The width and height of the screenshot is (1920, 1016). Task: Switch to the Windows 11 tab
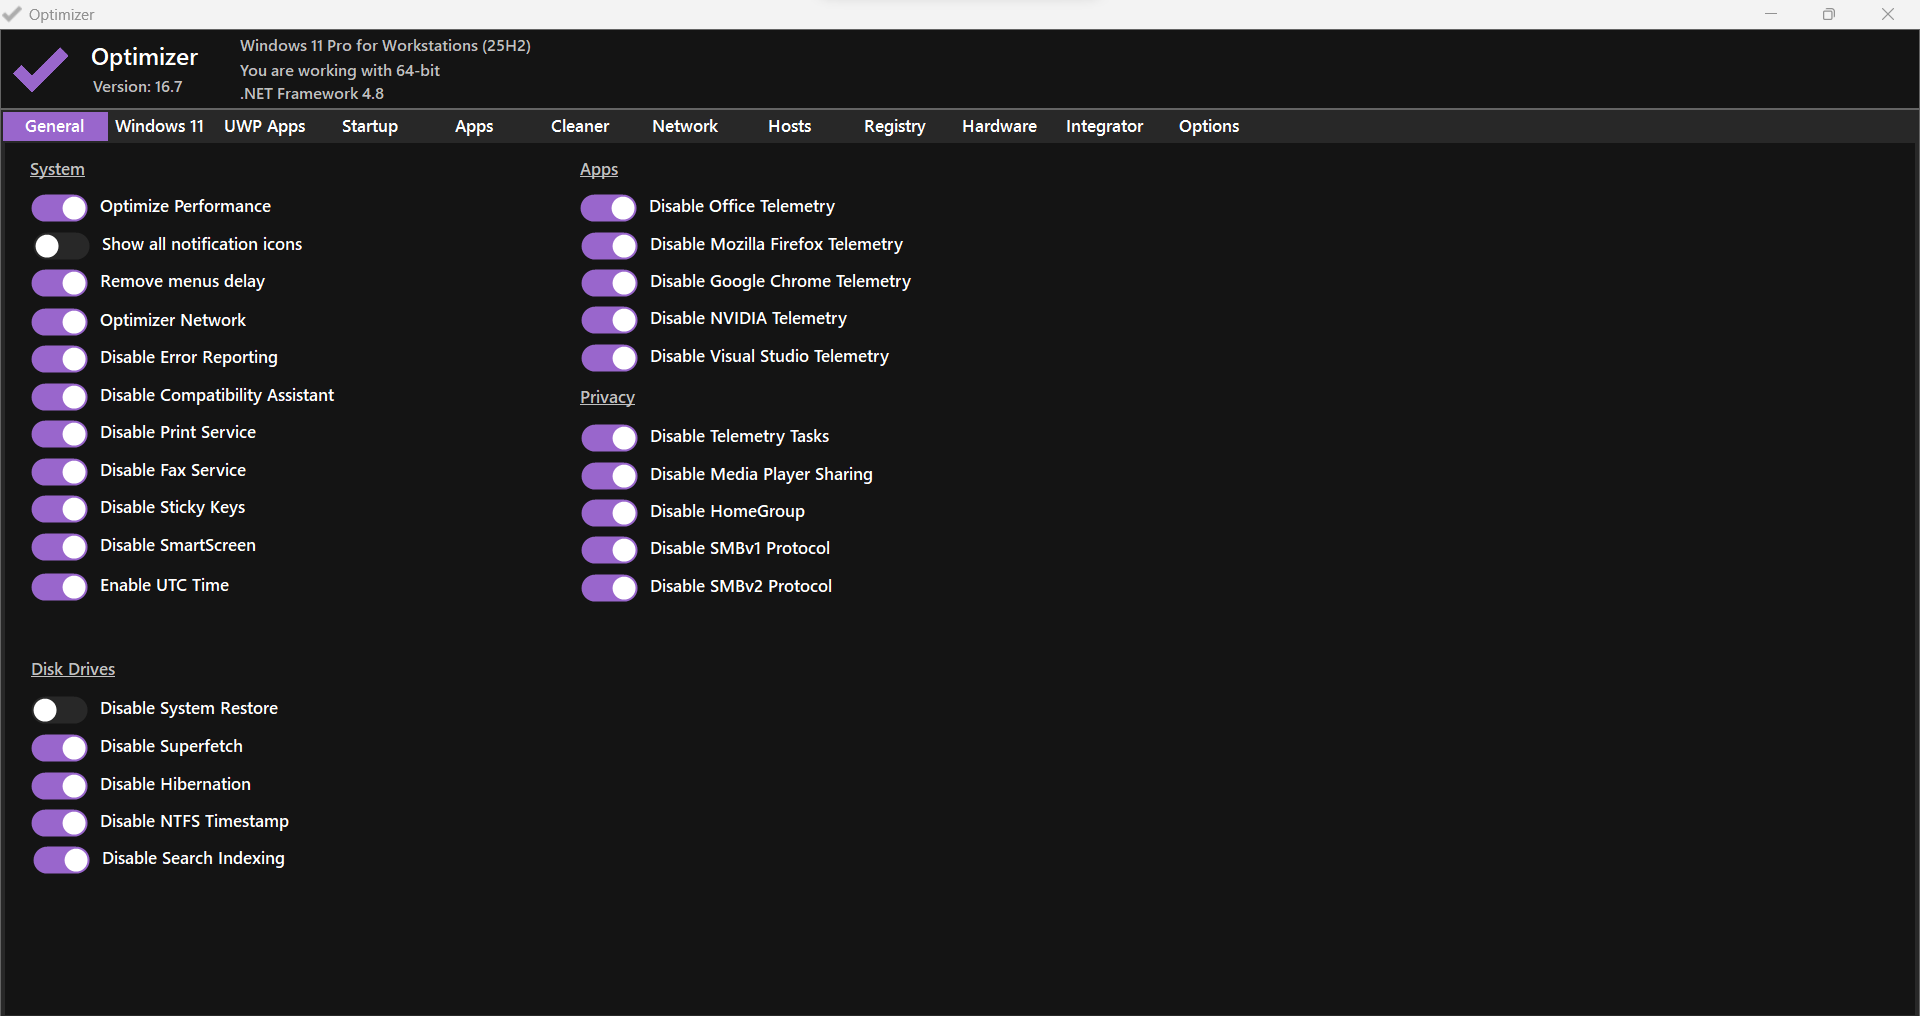pos(159,126)
